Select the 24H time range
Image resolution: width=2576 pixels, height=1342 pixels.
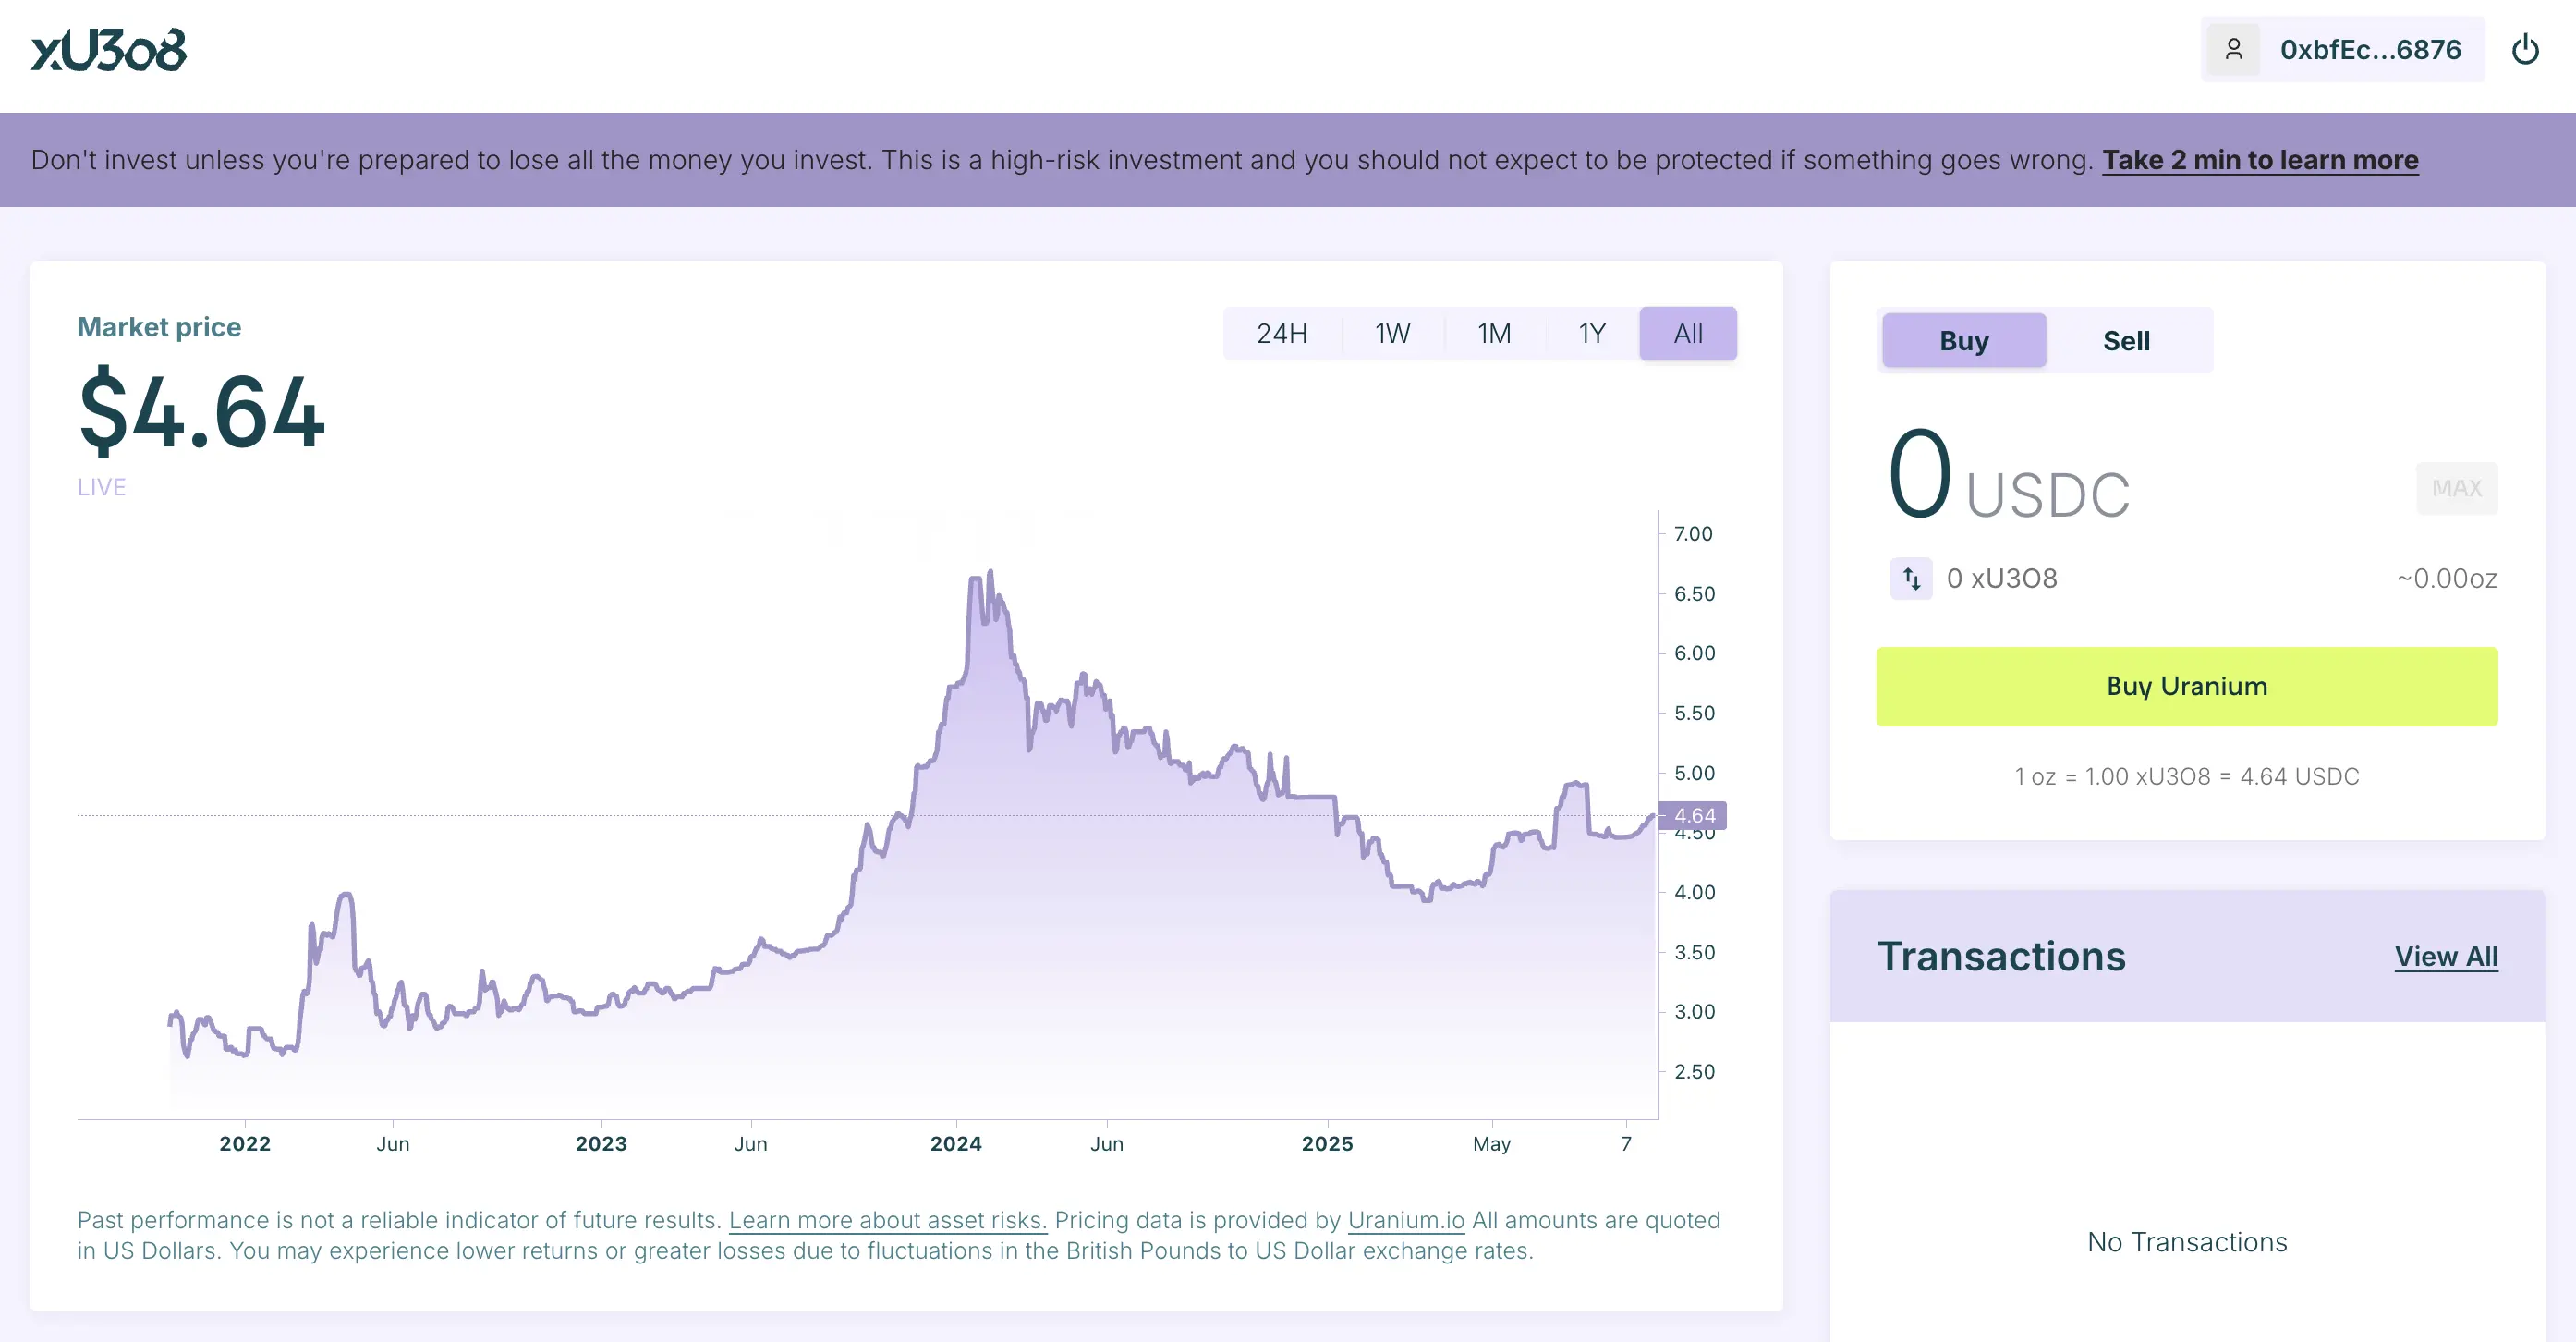(1281, 334)
